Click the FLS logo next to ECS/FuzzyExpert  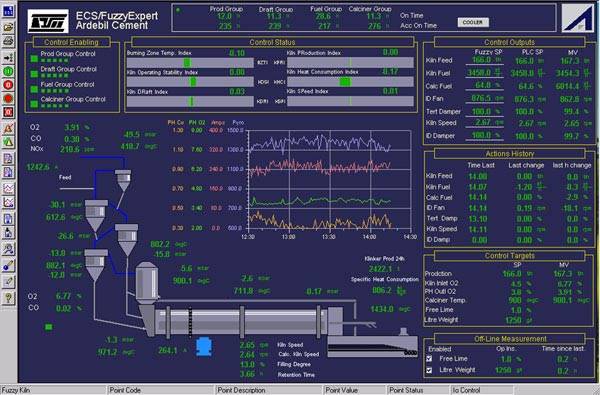[48, 22]
